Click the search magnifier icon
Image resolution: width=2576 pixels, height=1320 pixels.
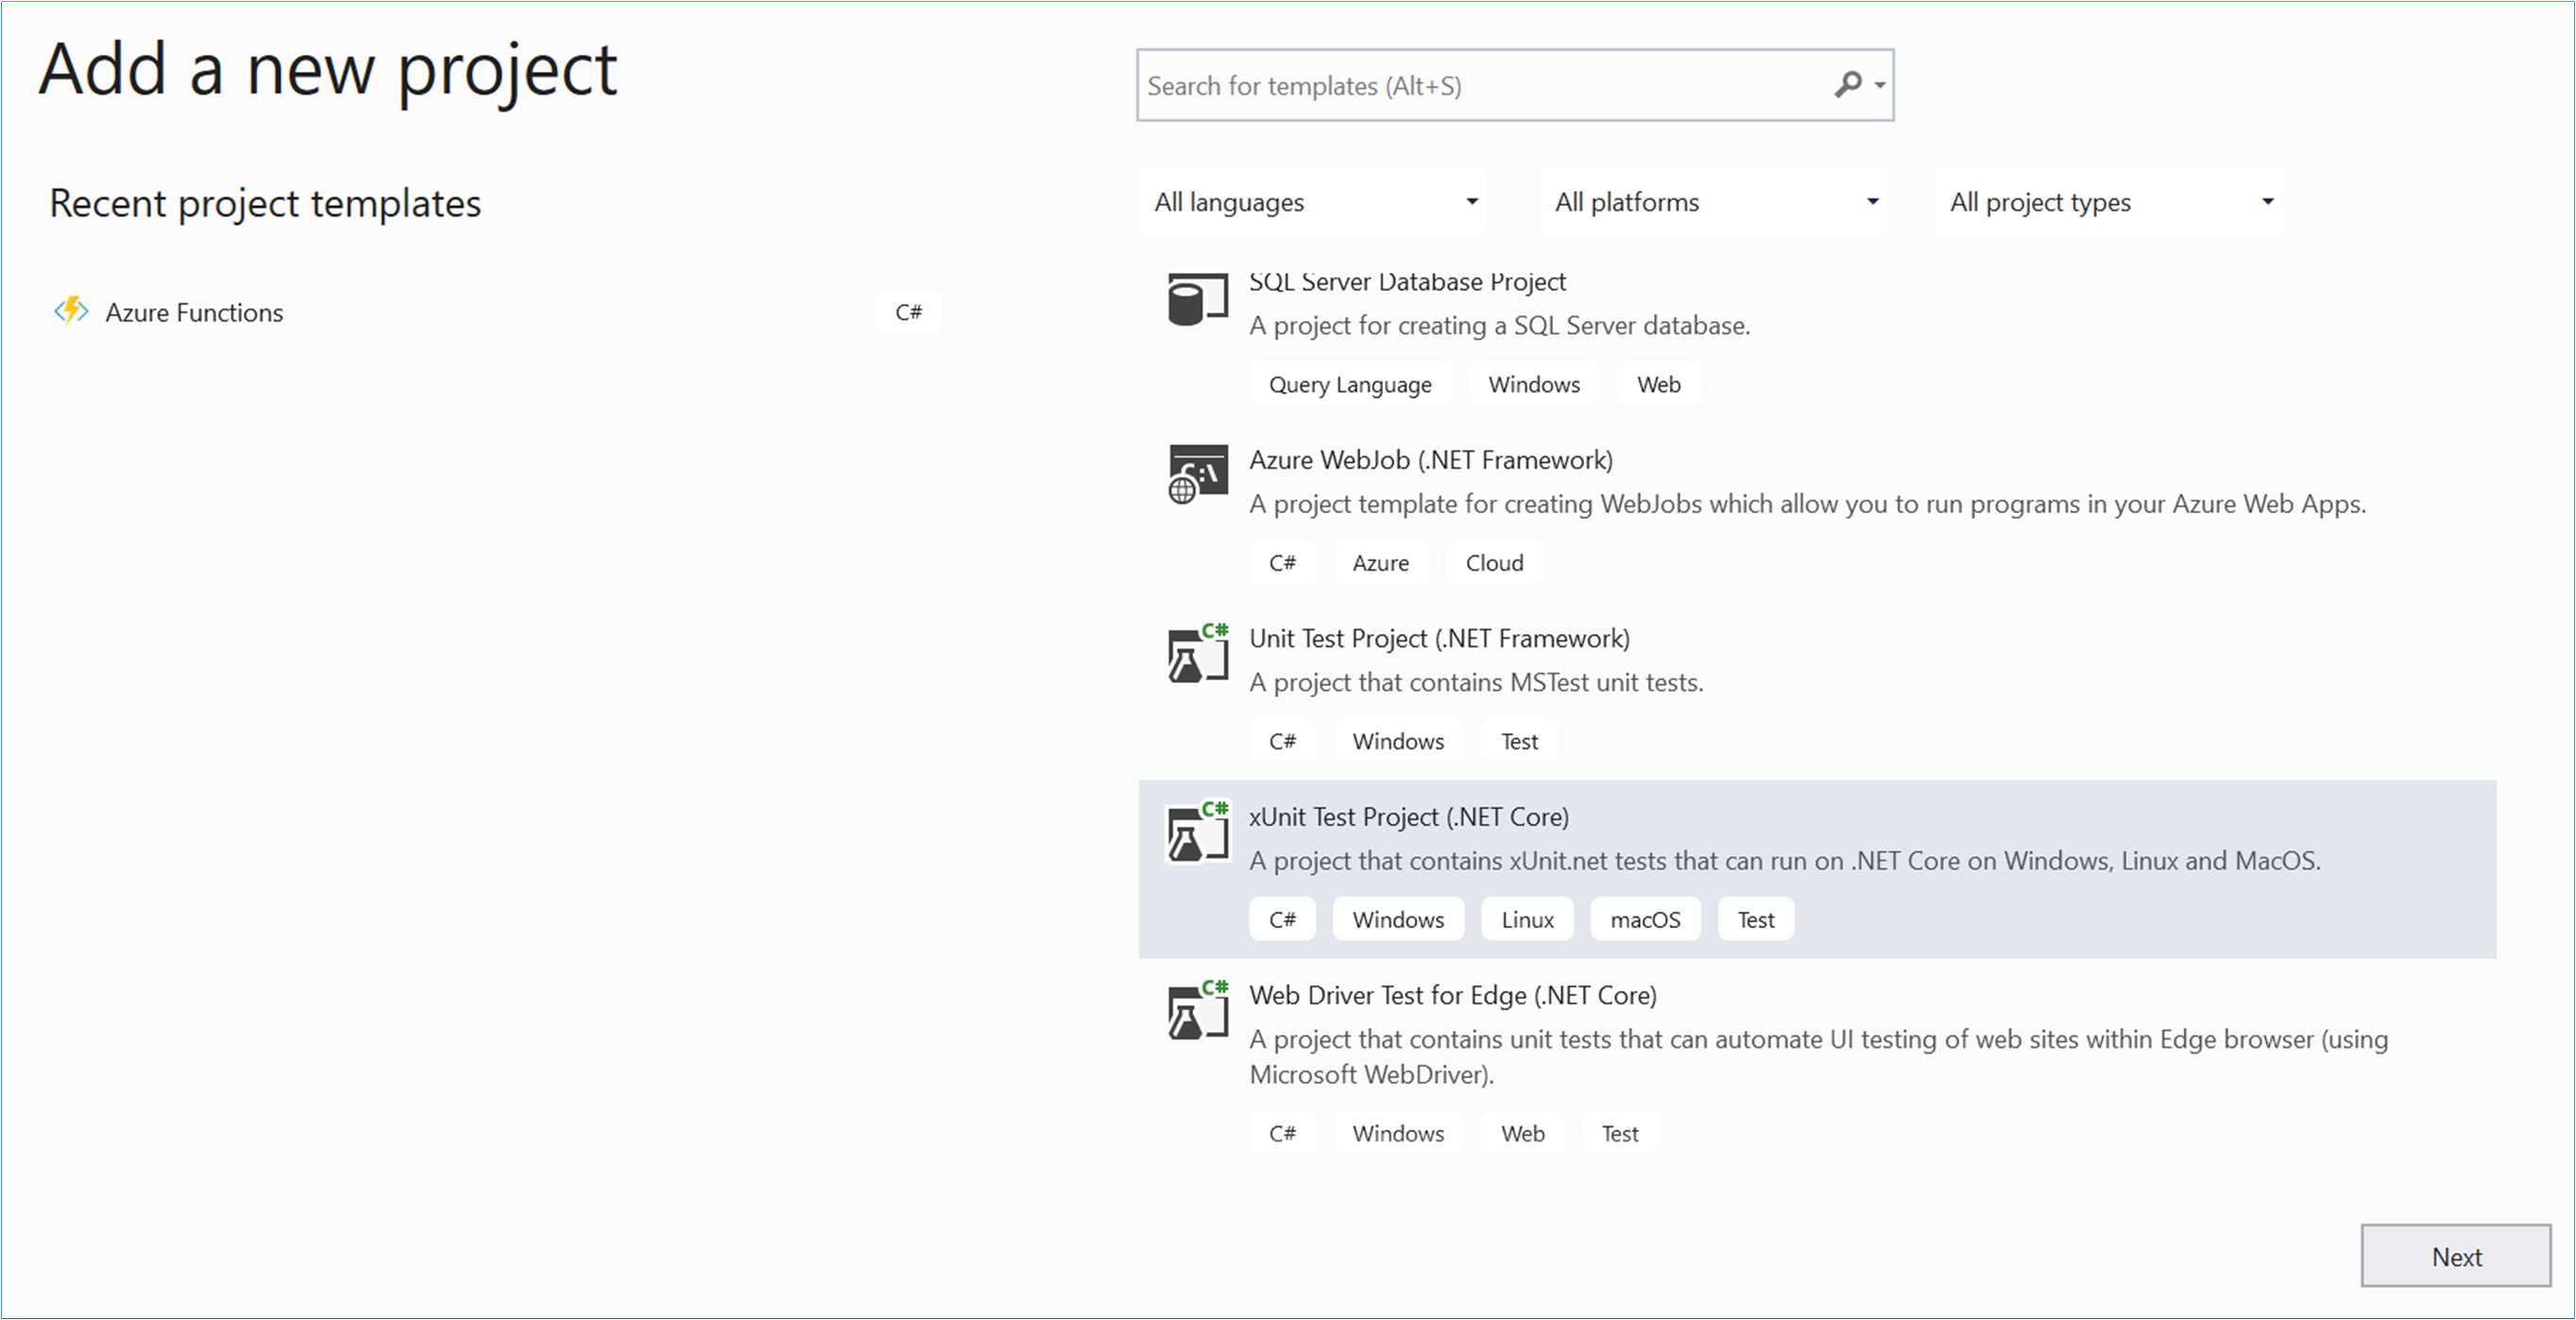(x=1848, y=85)
